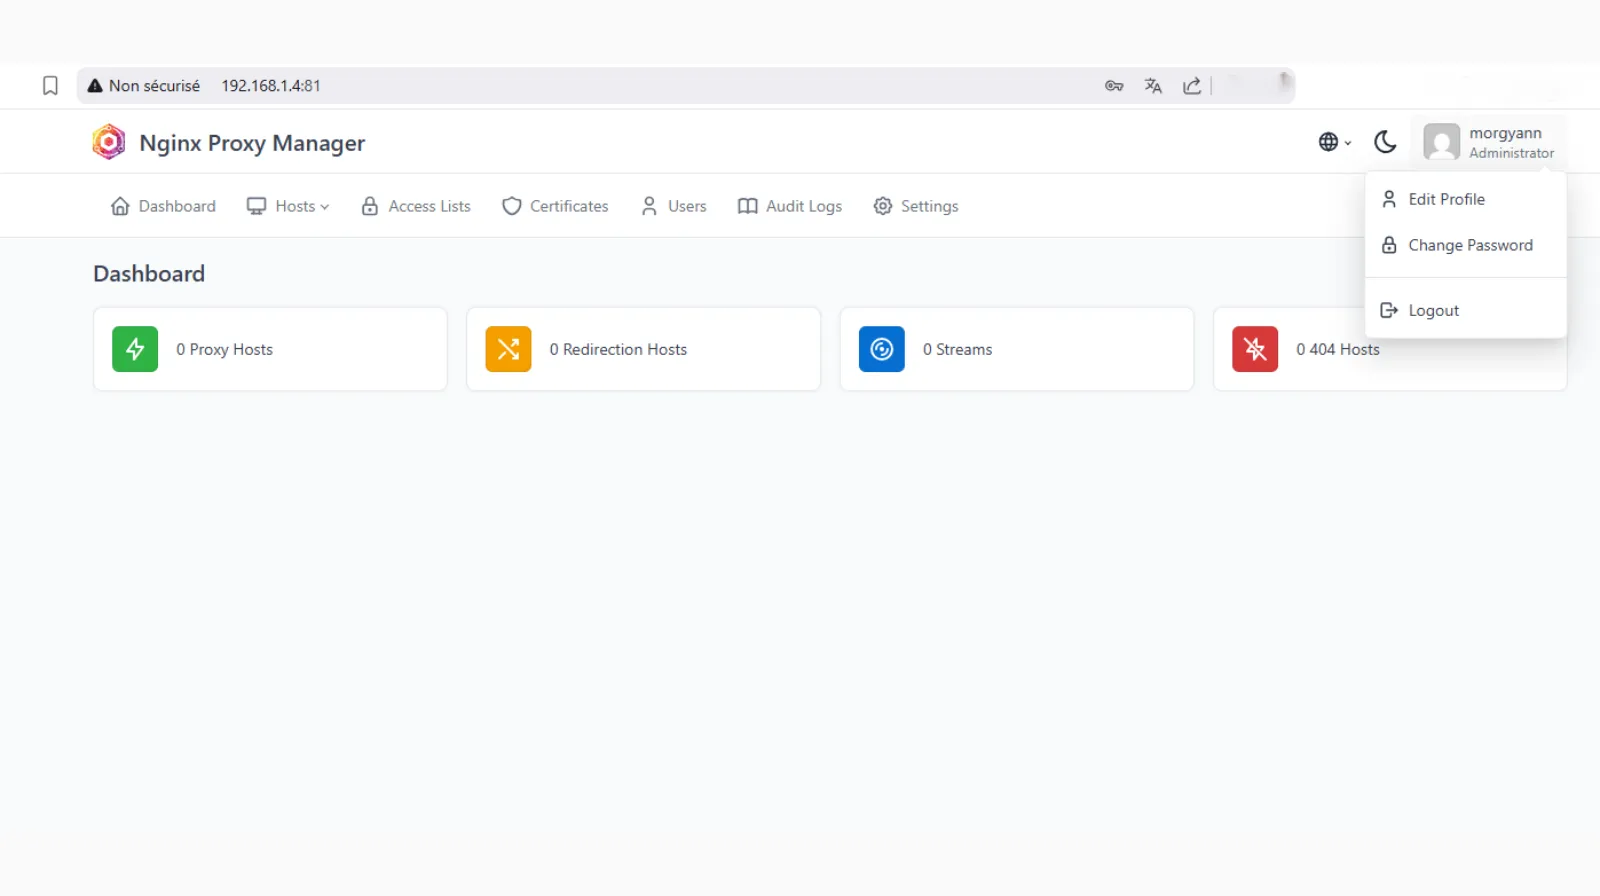
Task: Expand the Hosts dropdown menu
Action: click(288, 206)
